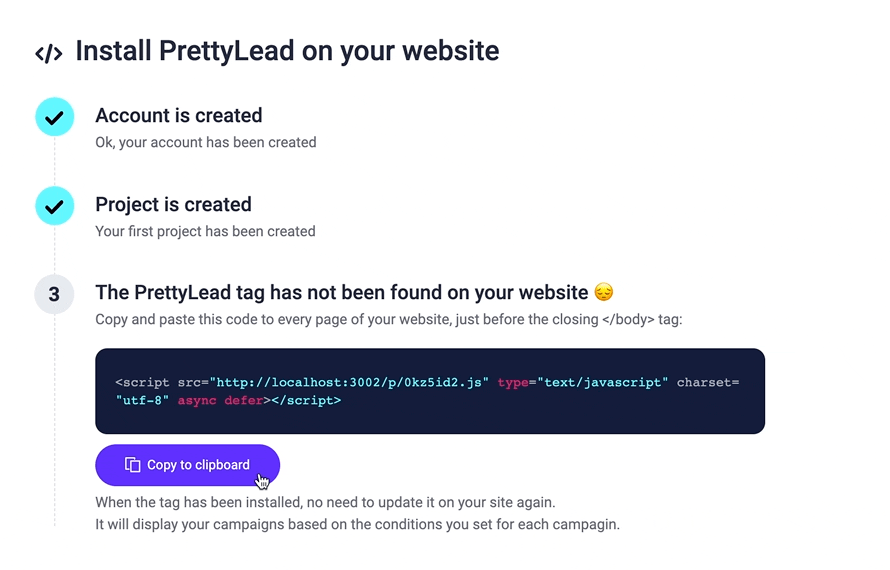
Task: Click the clipboard icon inside Copy button
Action: pyautogui.click(x=132, y=465)
